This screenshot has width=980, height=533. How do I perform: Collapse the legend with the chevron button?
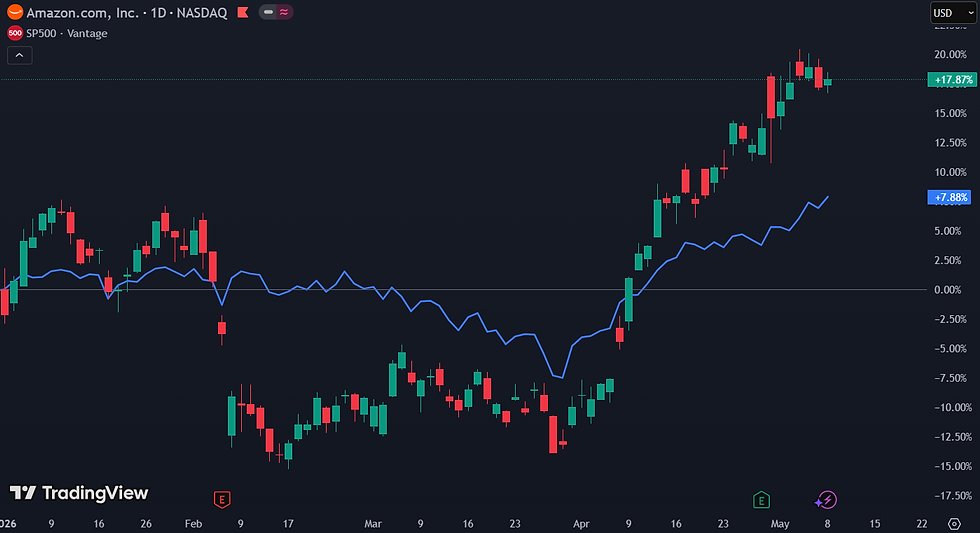click(x=19, y=56)
